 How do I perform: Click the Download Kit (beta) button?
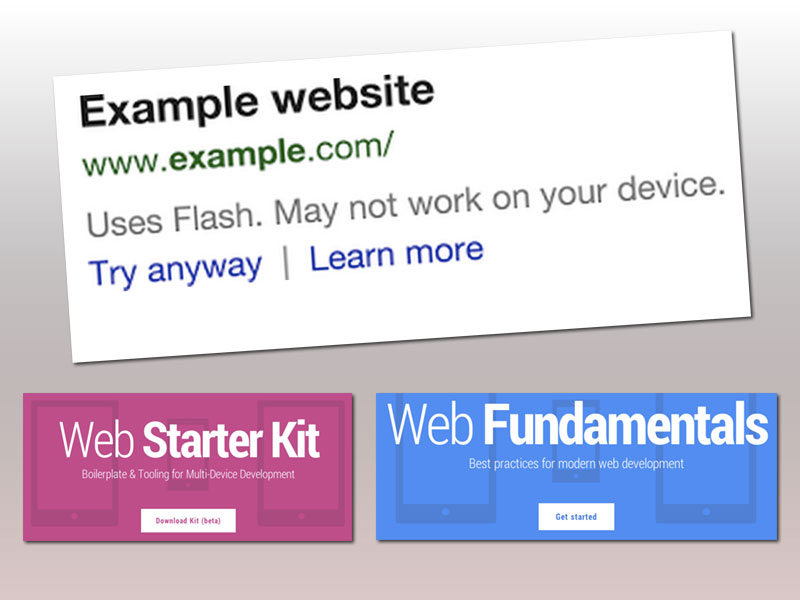pos(188,520)
